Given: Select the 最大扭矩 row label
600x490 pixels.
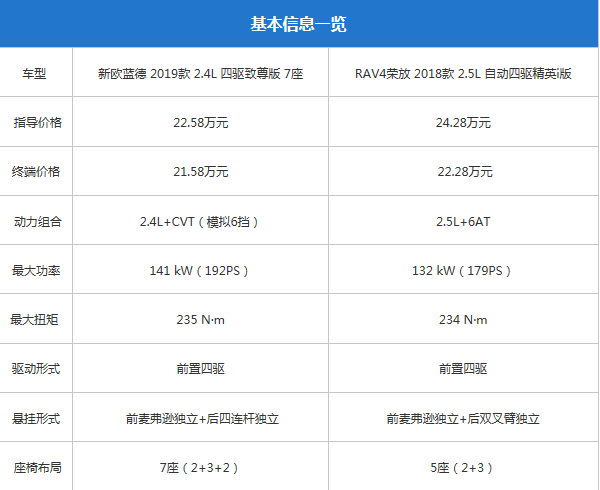Looking at the screenshot, I should coord(34,319).
